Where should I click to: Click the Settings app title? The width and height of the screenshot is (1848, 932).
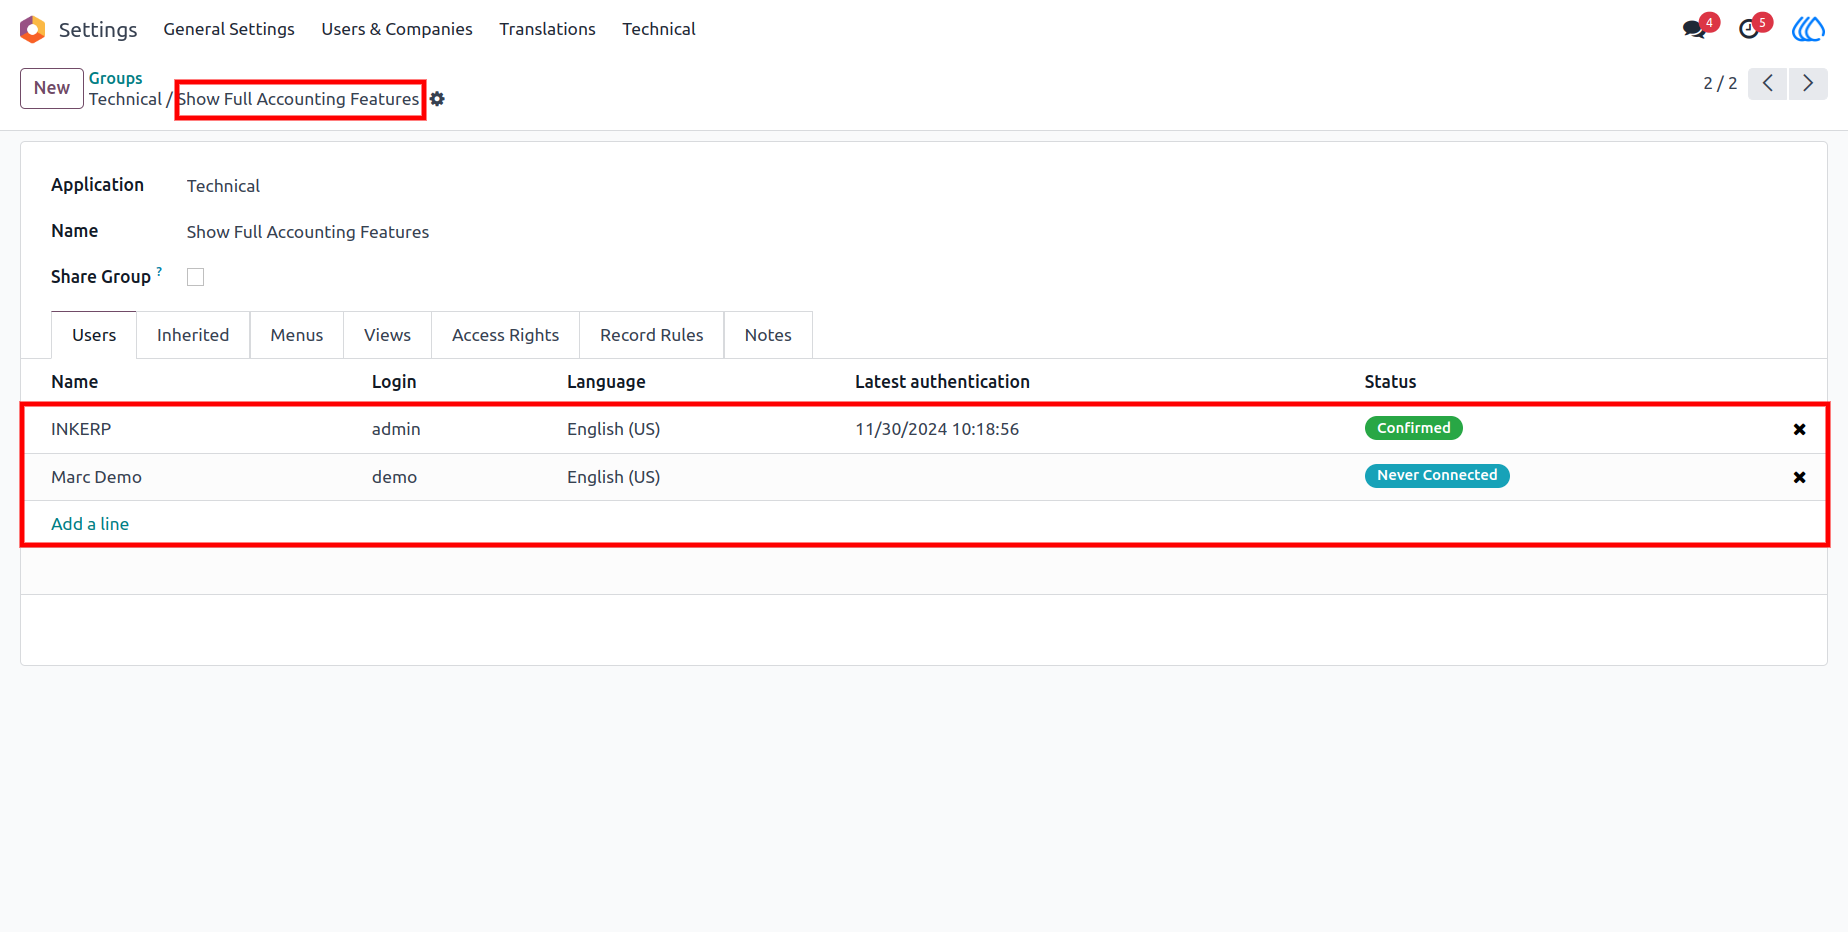coord(98,29)
